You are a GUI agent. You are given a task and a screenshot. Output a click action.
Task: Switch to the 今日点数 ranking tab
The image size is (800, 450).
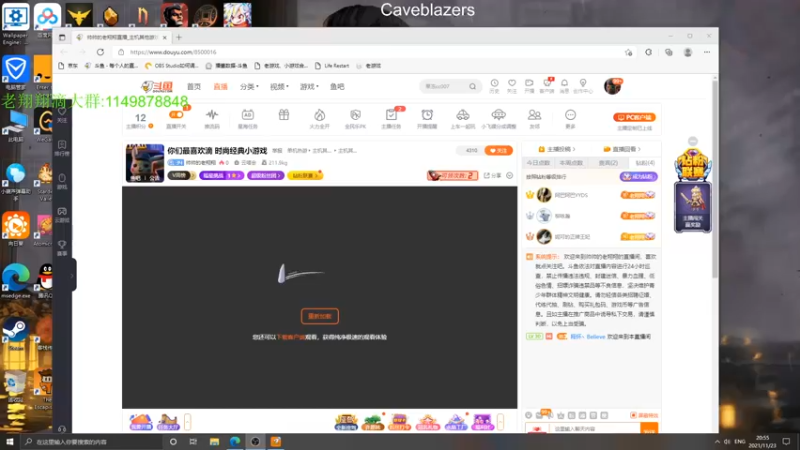[x=538, y=163]
